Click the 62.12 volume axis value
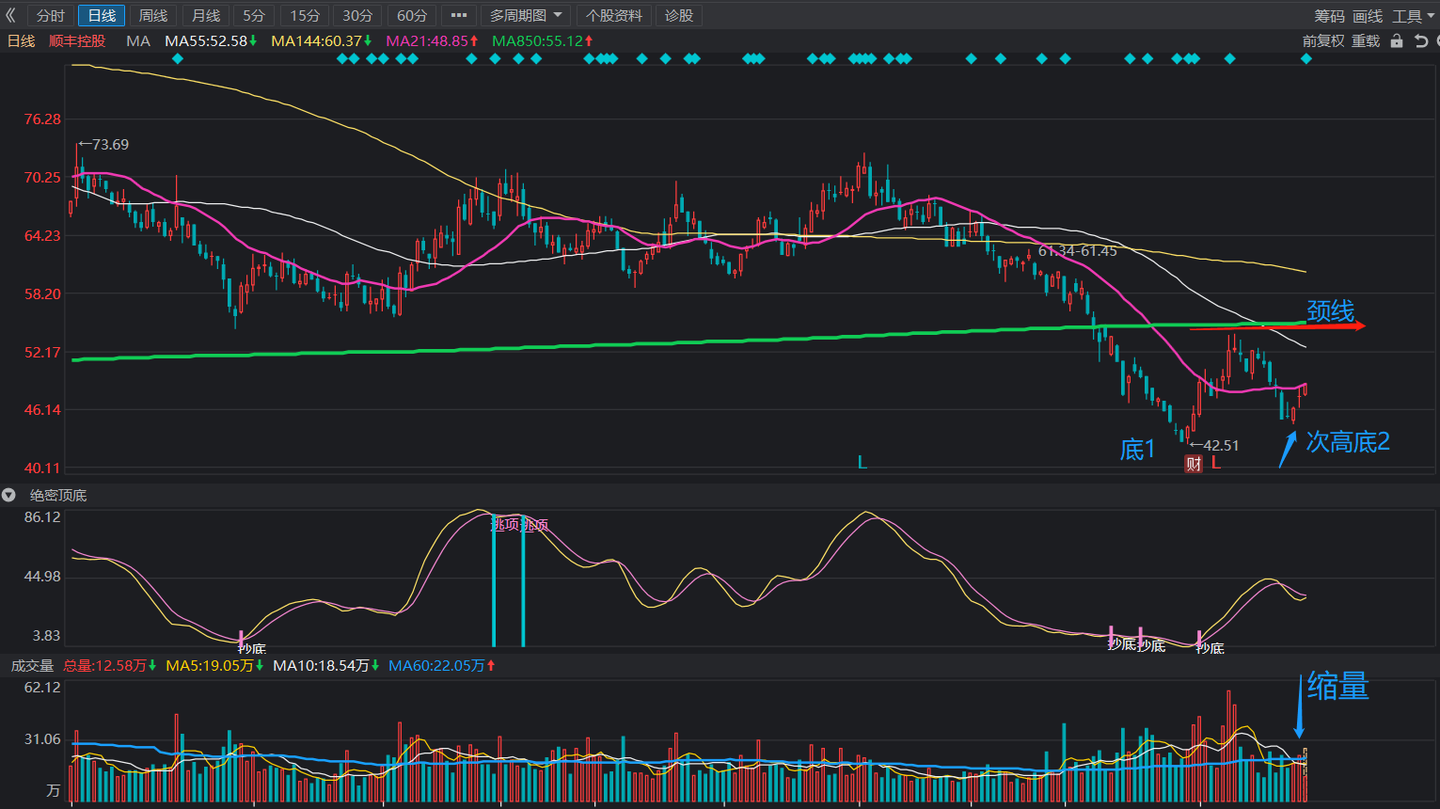 click(42, 687)
